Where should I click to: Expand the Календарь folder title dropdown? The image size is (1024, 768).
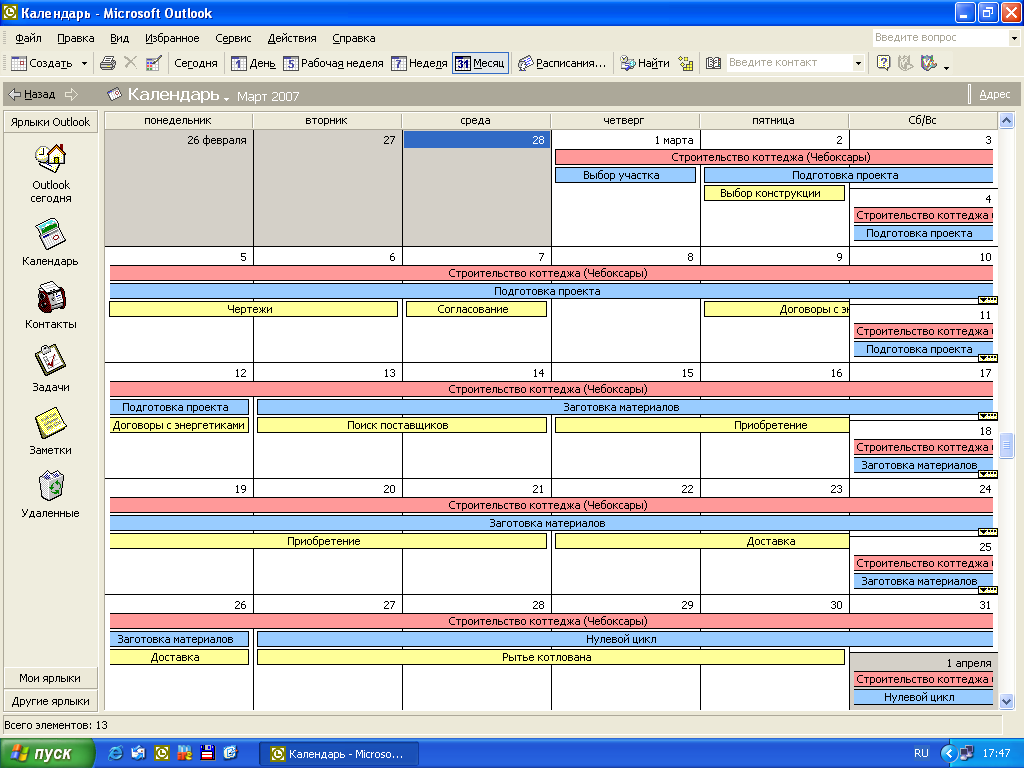point(227,98)
